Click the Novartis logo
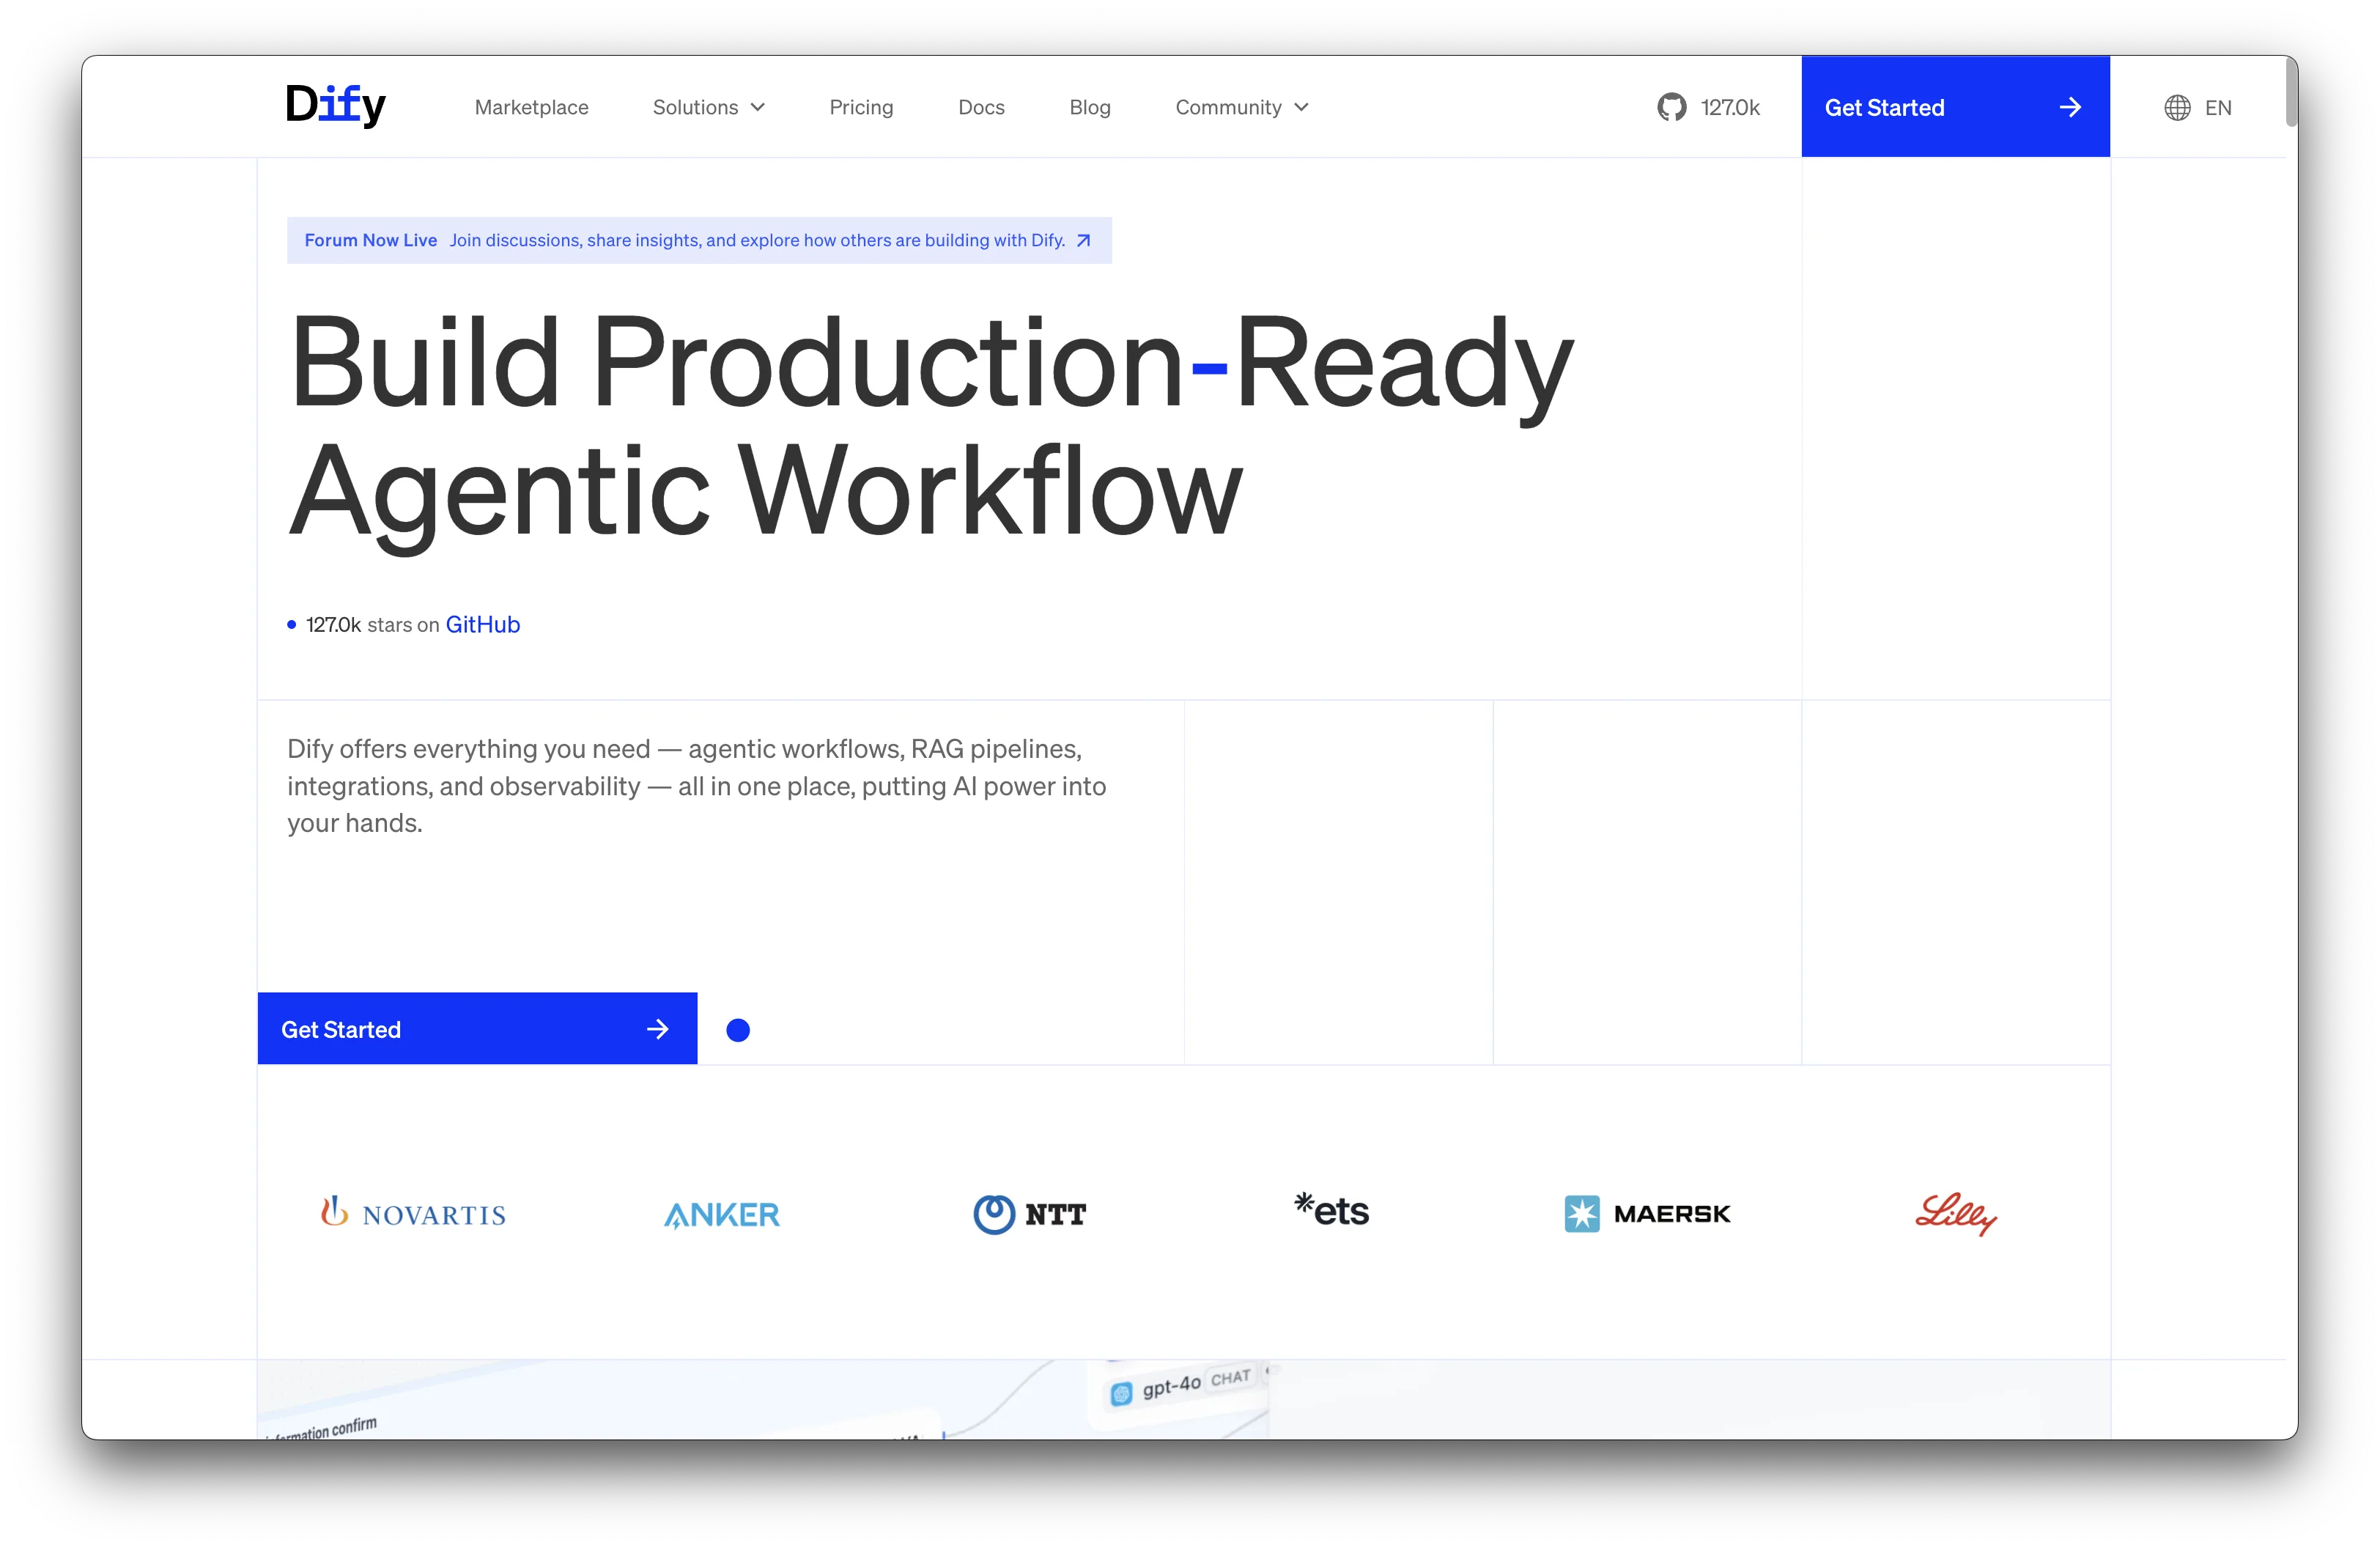The height and width of the screenshot is (1548, 2380). point(413,1213)
